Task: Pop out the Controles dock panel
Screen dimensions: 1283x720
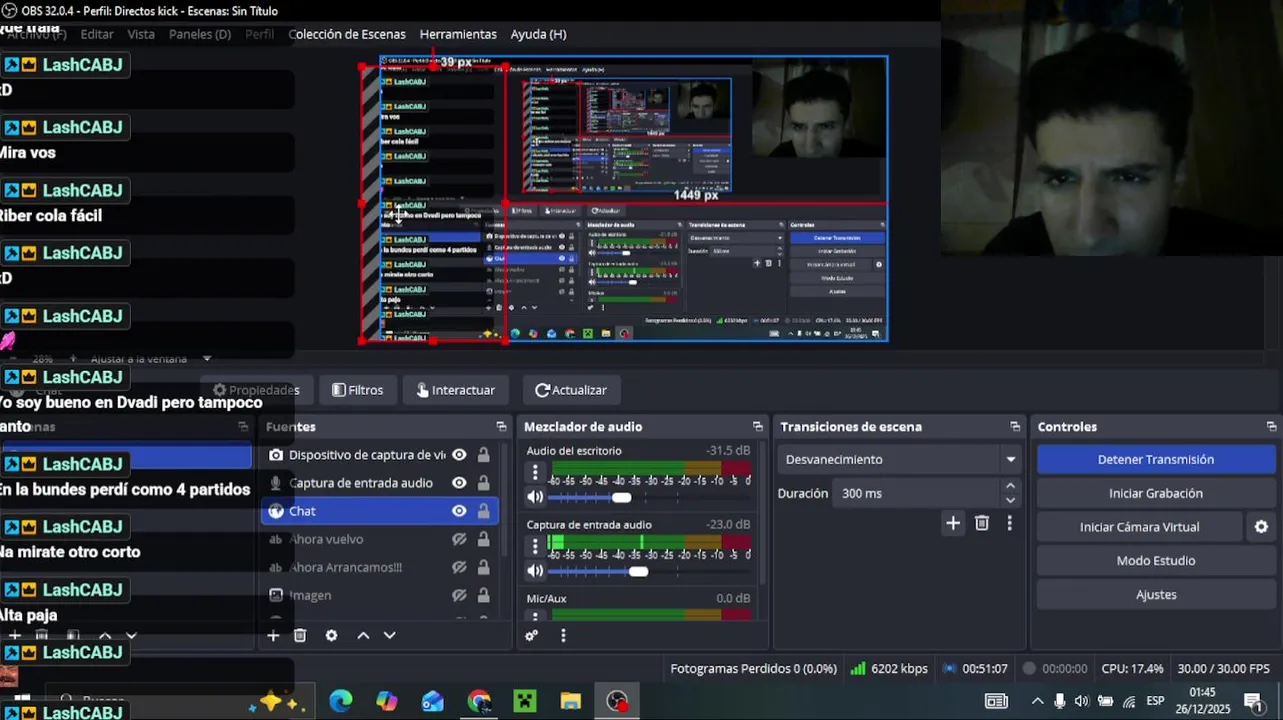Action: tap(1271, 427)
